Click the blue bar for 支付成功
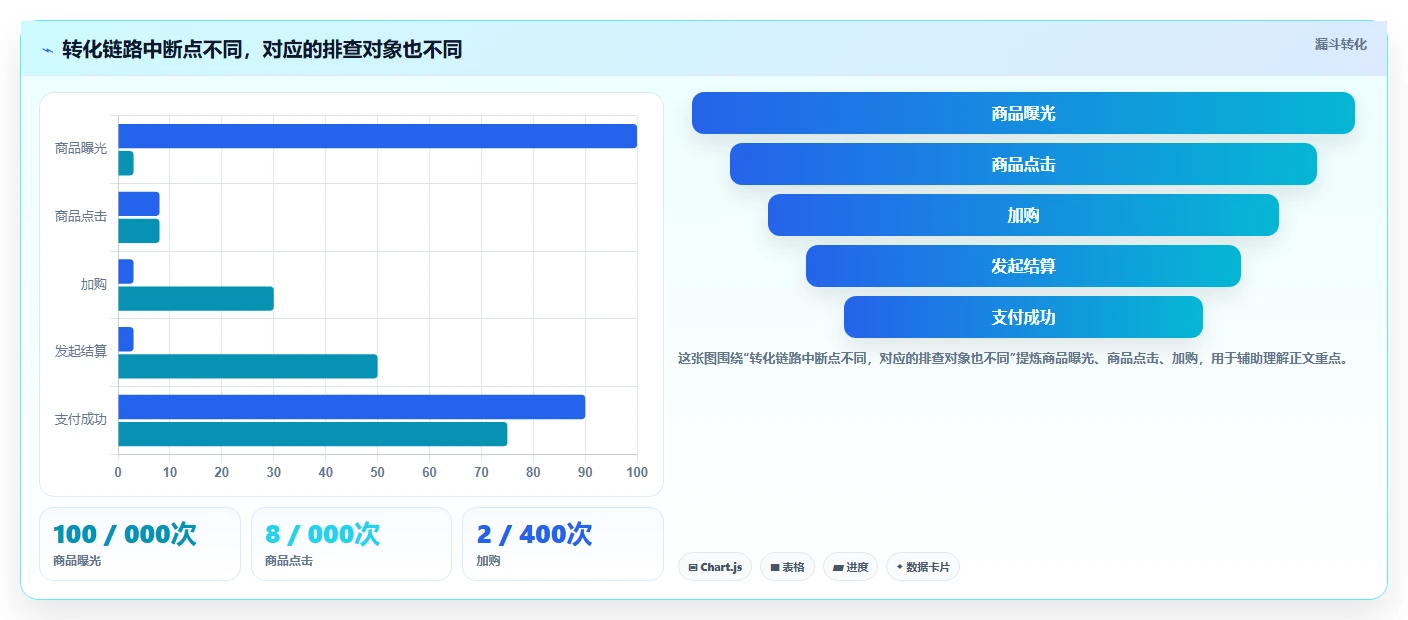 click(x=351, y=407)
